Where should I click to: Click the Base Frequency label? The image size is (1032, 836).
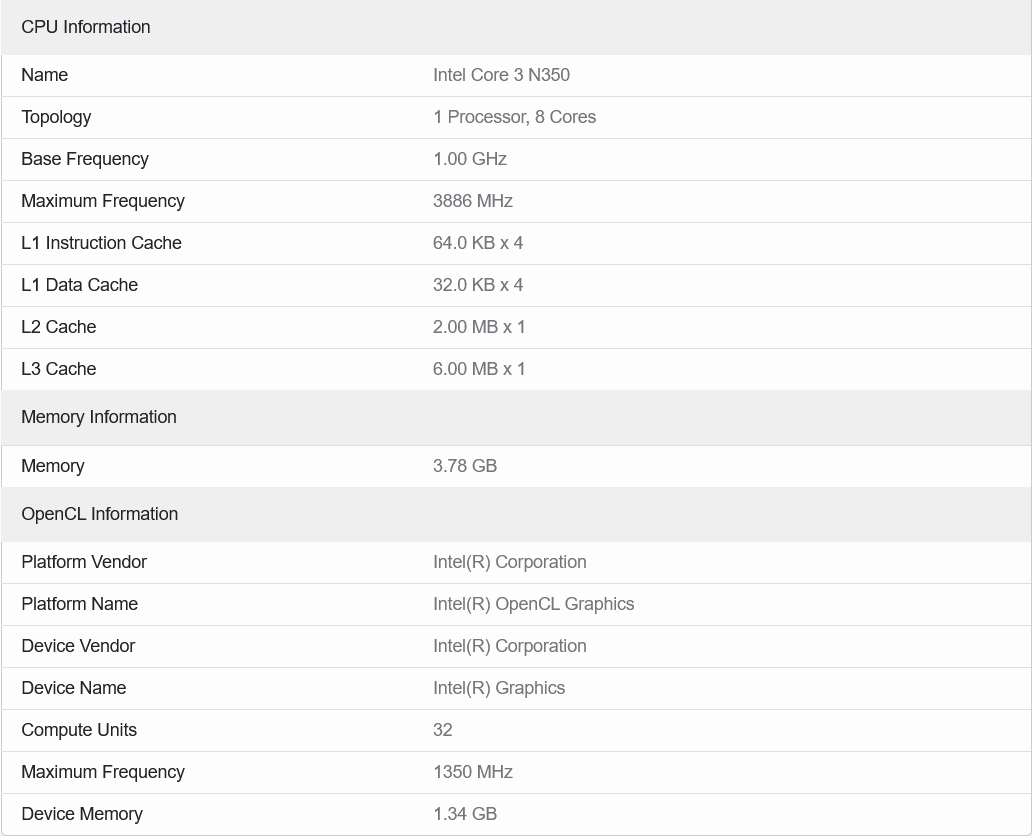point(85,159)
